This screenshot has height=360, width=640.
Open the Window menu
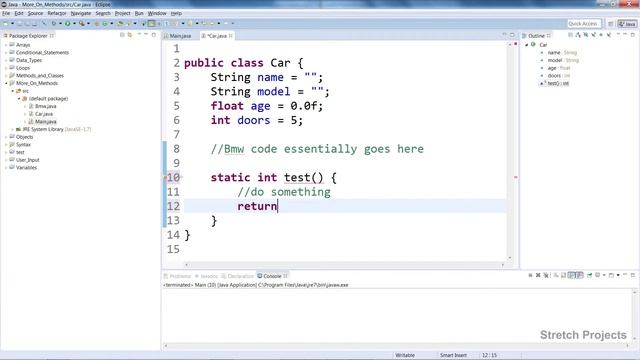157,13
